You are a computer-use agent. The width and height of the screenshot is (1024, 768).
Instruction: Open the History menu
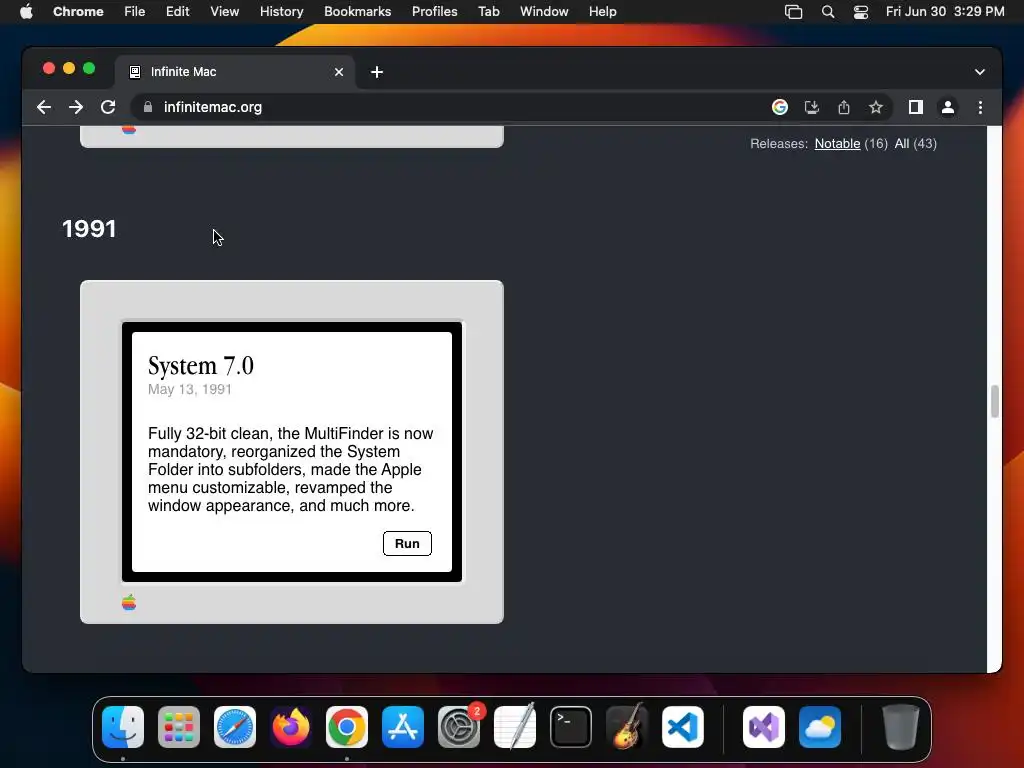281,12
